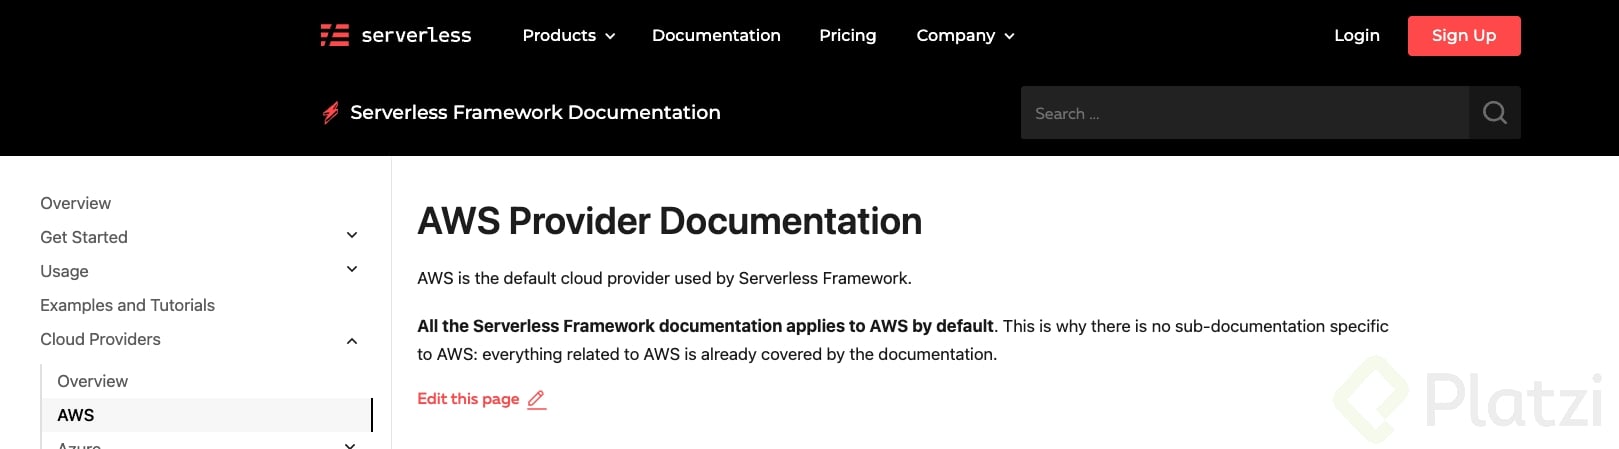This screenshot has height=449, width=1619.
Task: Click the Login link
Action: pos(1356,36)
